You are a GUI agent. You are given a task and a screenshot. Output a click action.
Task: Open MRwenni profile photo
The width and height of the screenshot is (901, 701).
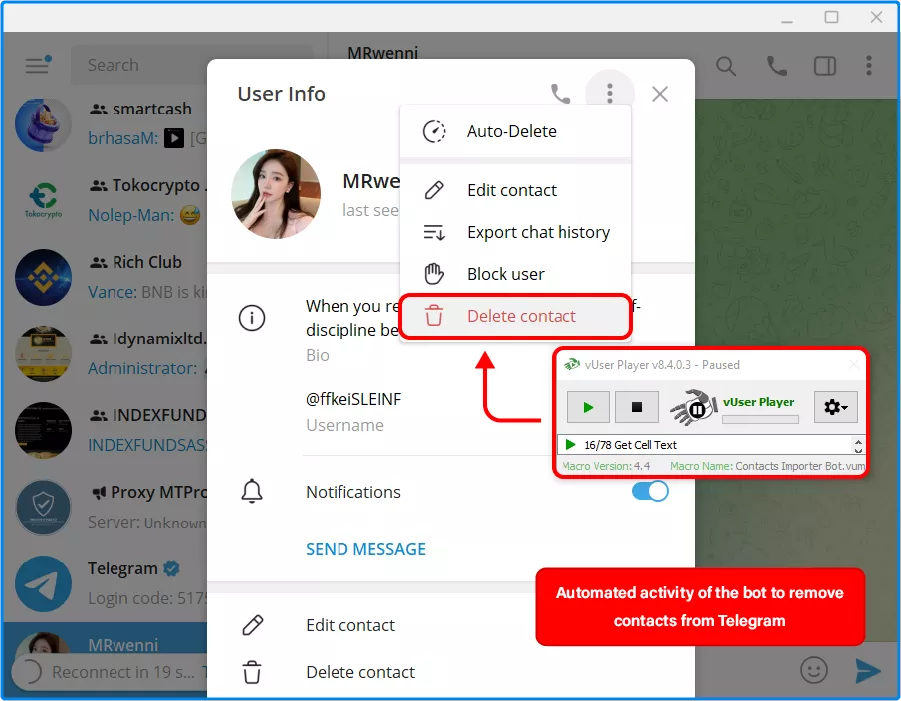(276, 194)
